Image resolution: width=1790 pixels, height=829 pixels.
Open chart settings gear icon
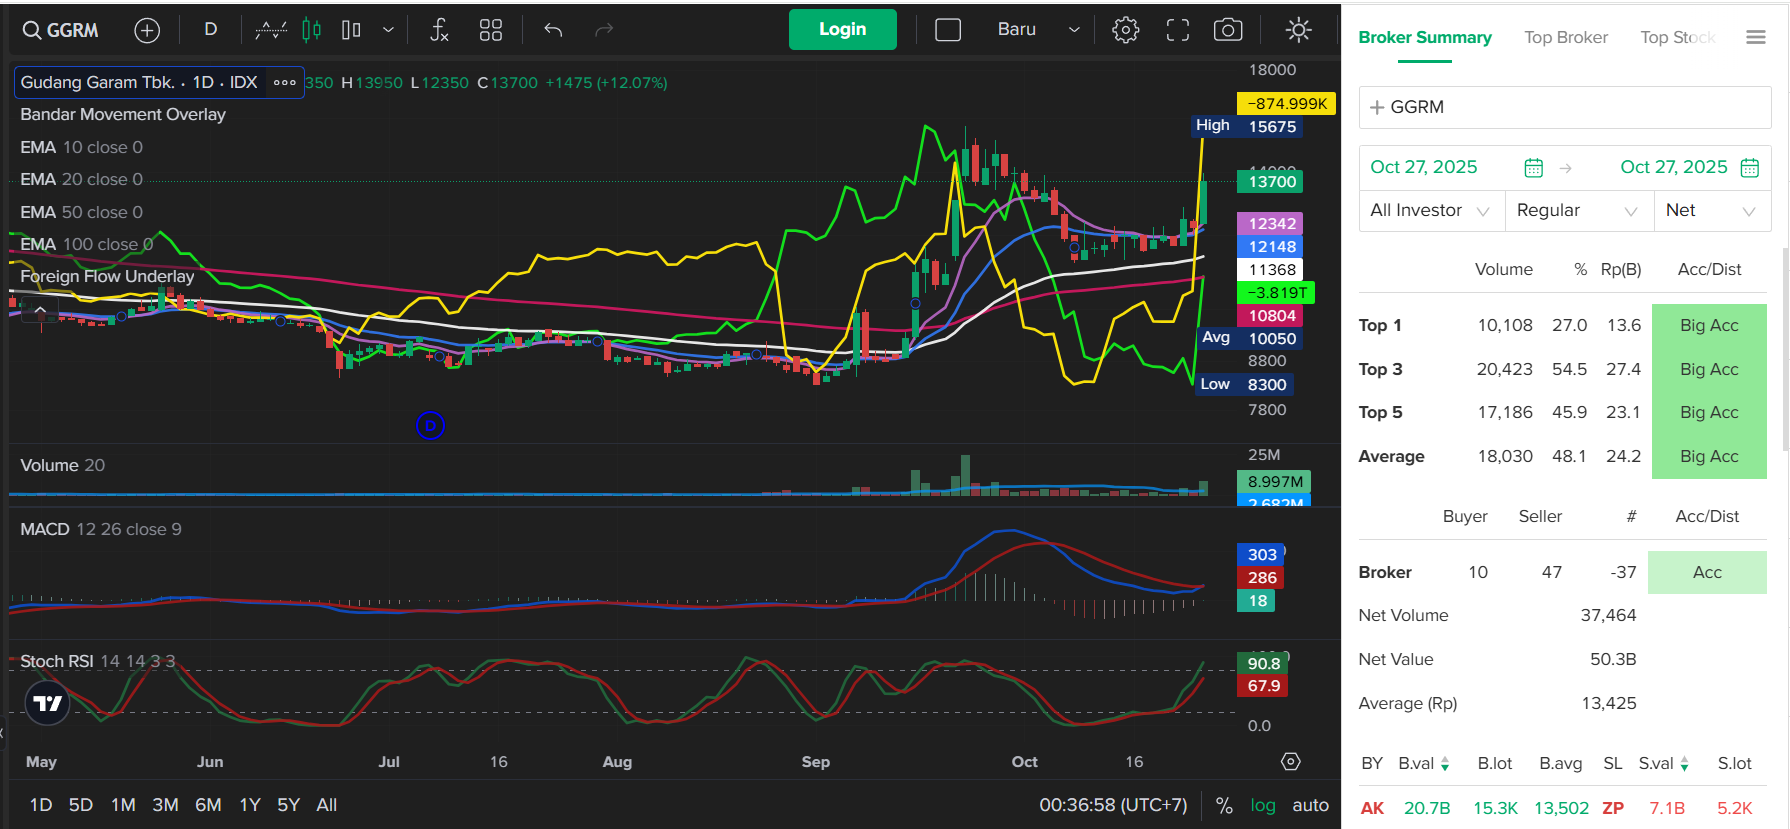pos(1125,30)
